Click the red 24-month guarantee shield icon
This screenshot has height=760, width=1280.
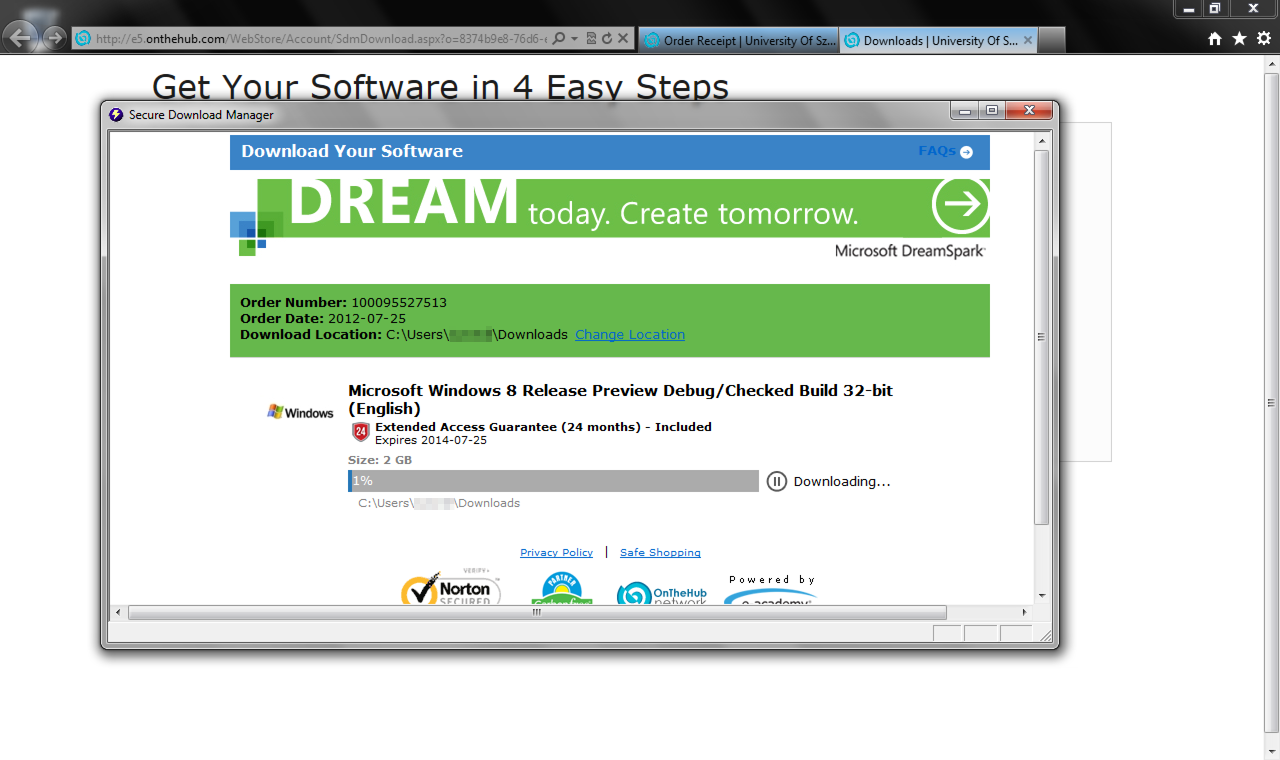pyautogui.click(x=361, y=432)
